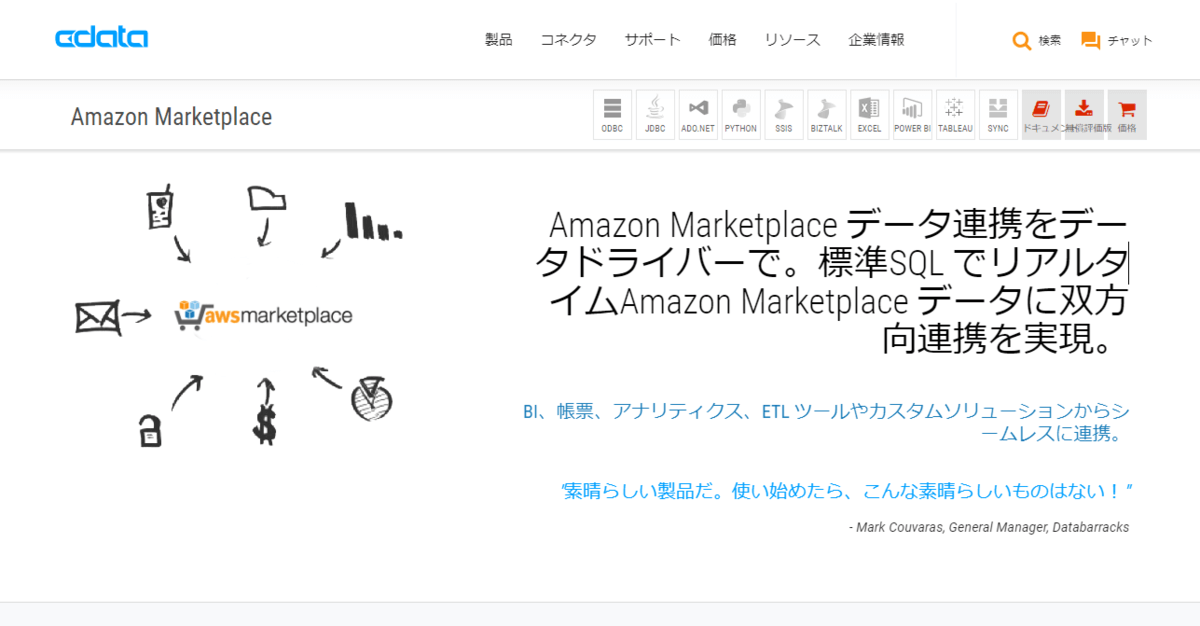Click the hand-drawn bar chart sketch
The width and height of the screenshot is (1200, 626).
(373, 221)
